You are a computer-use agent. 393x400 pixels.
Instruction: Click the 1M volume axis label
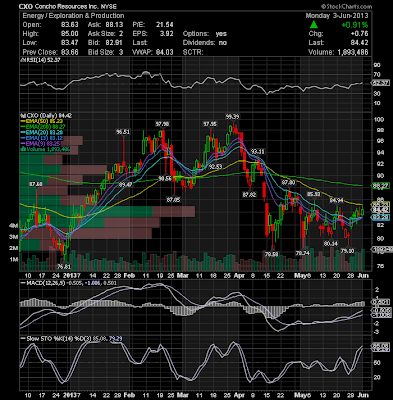[x=13, y=259]
